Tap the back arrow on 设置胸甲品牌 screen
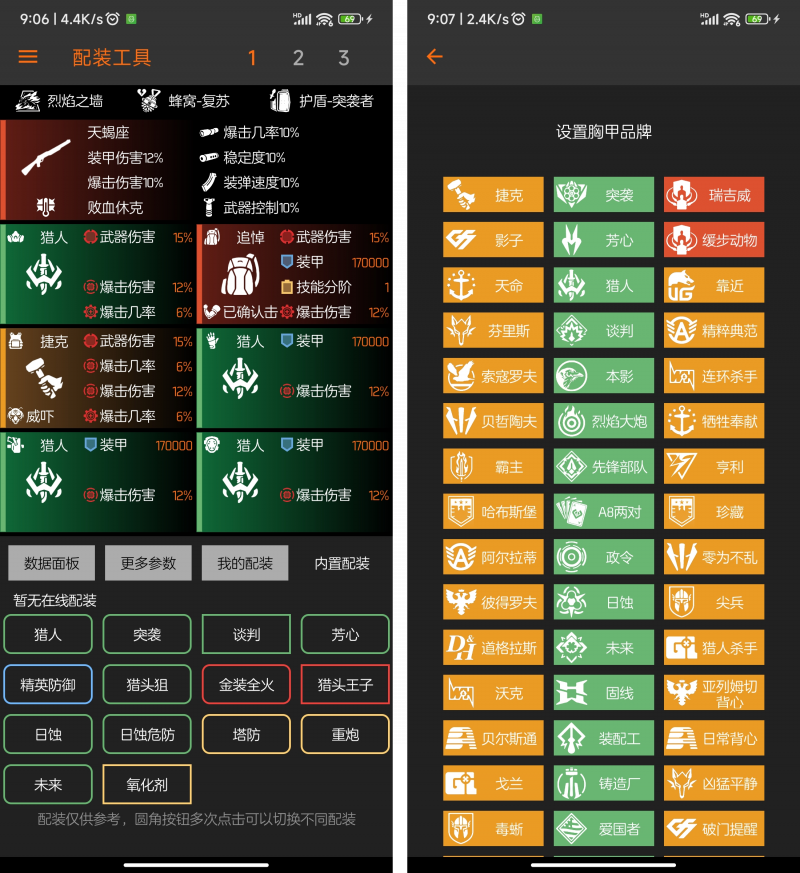 [x=431, y=57]
